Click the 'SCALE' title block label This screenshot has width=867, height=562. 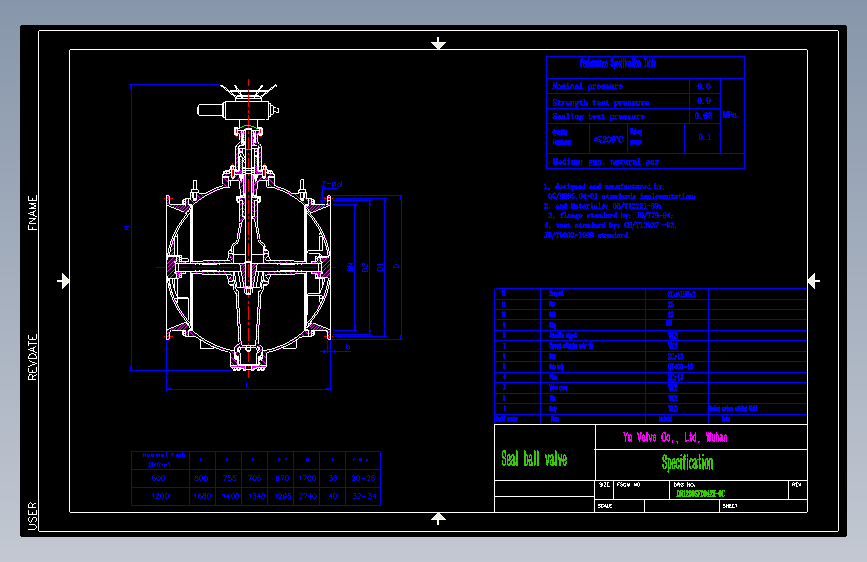coord(605,506)
